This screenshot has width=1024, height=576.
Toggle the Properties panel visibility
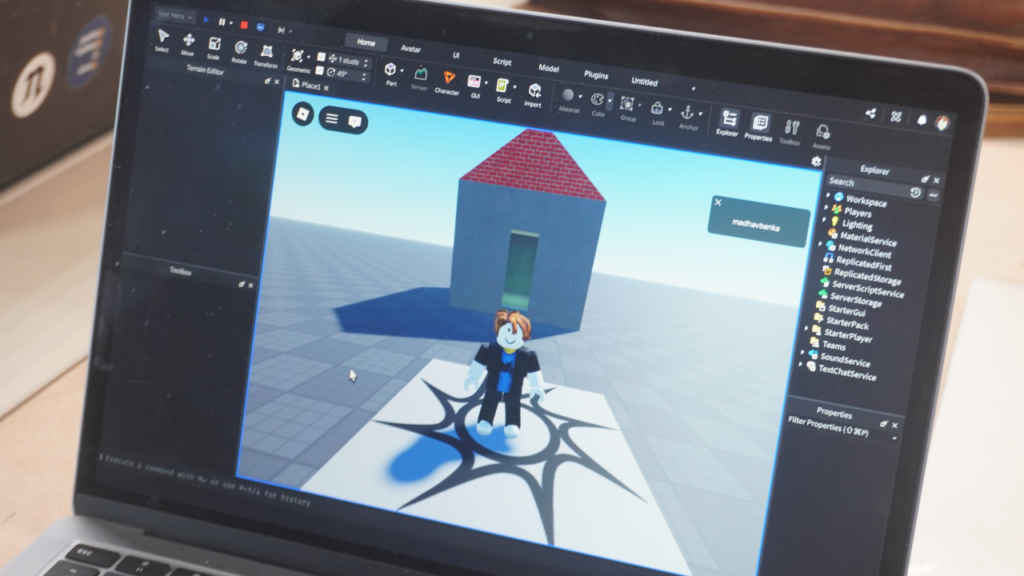tap(759, 123)
